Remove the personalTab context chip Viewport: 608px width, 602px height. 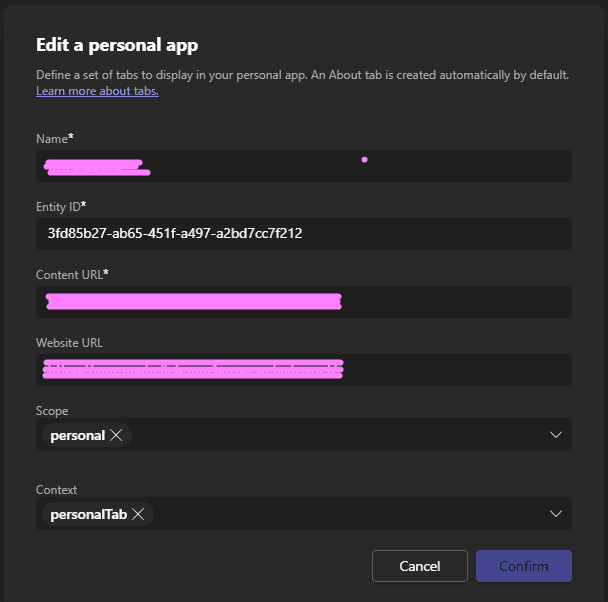tap(138, 514)
